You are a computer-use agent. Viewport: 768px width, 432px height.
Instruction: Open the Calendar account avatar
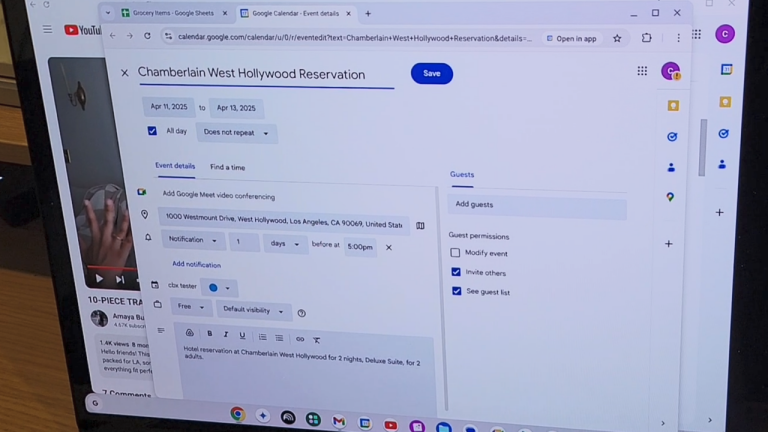(x=671, y=72)
